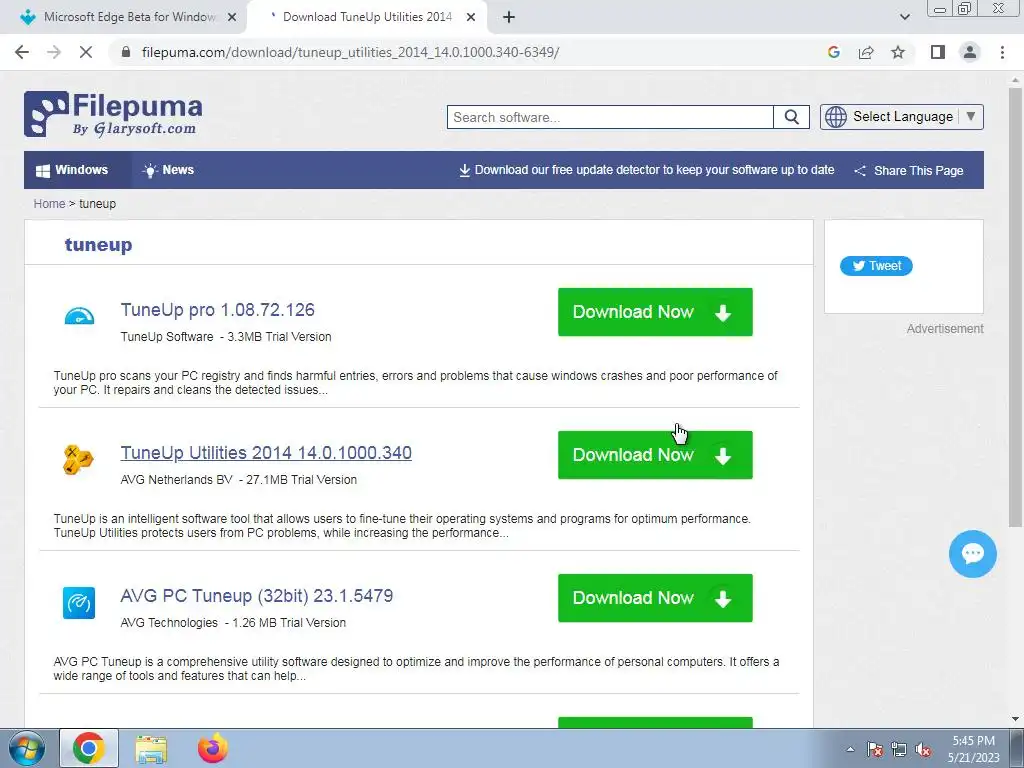The image size is (1024, 768).
Task: Click 'AVG Netherlands BV - 27.1MB Trial Version' text
Action: pyautogui.click(x=238, y=479)
